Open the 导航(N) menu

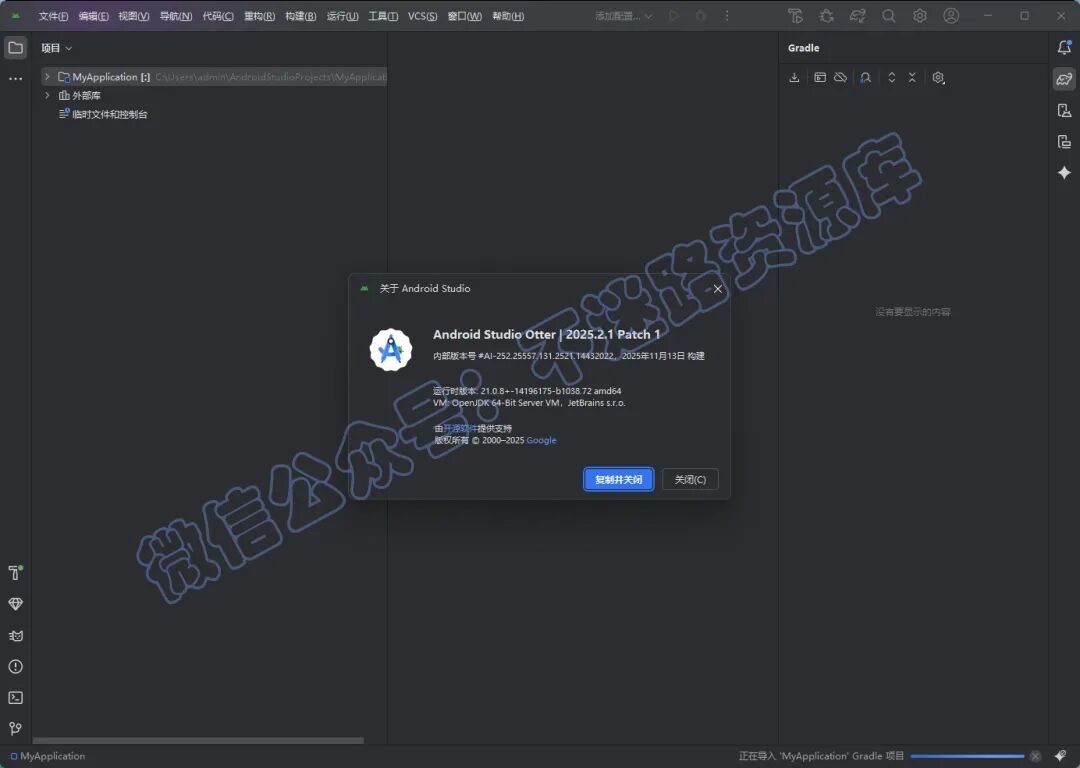(x=176, y=16)
